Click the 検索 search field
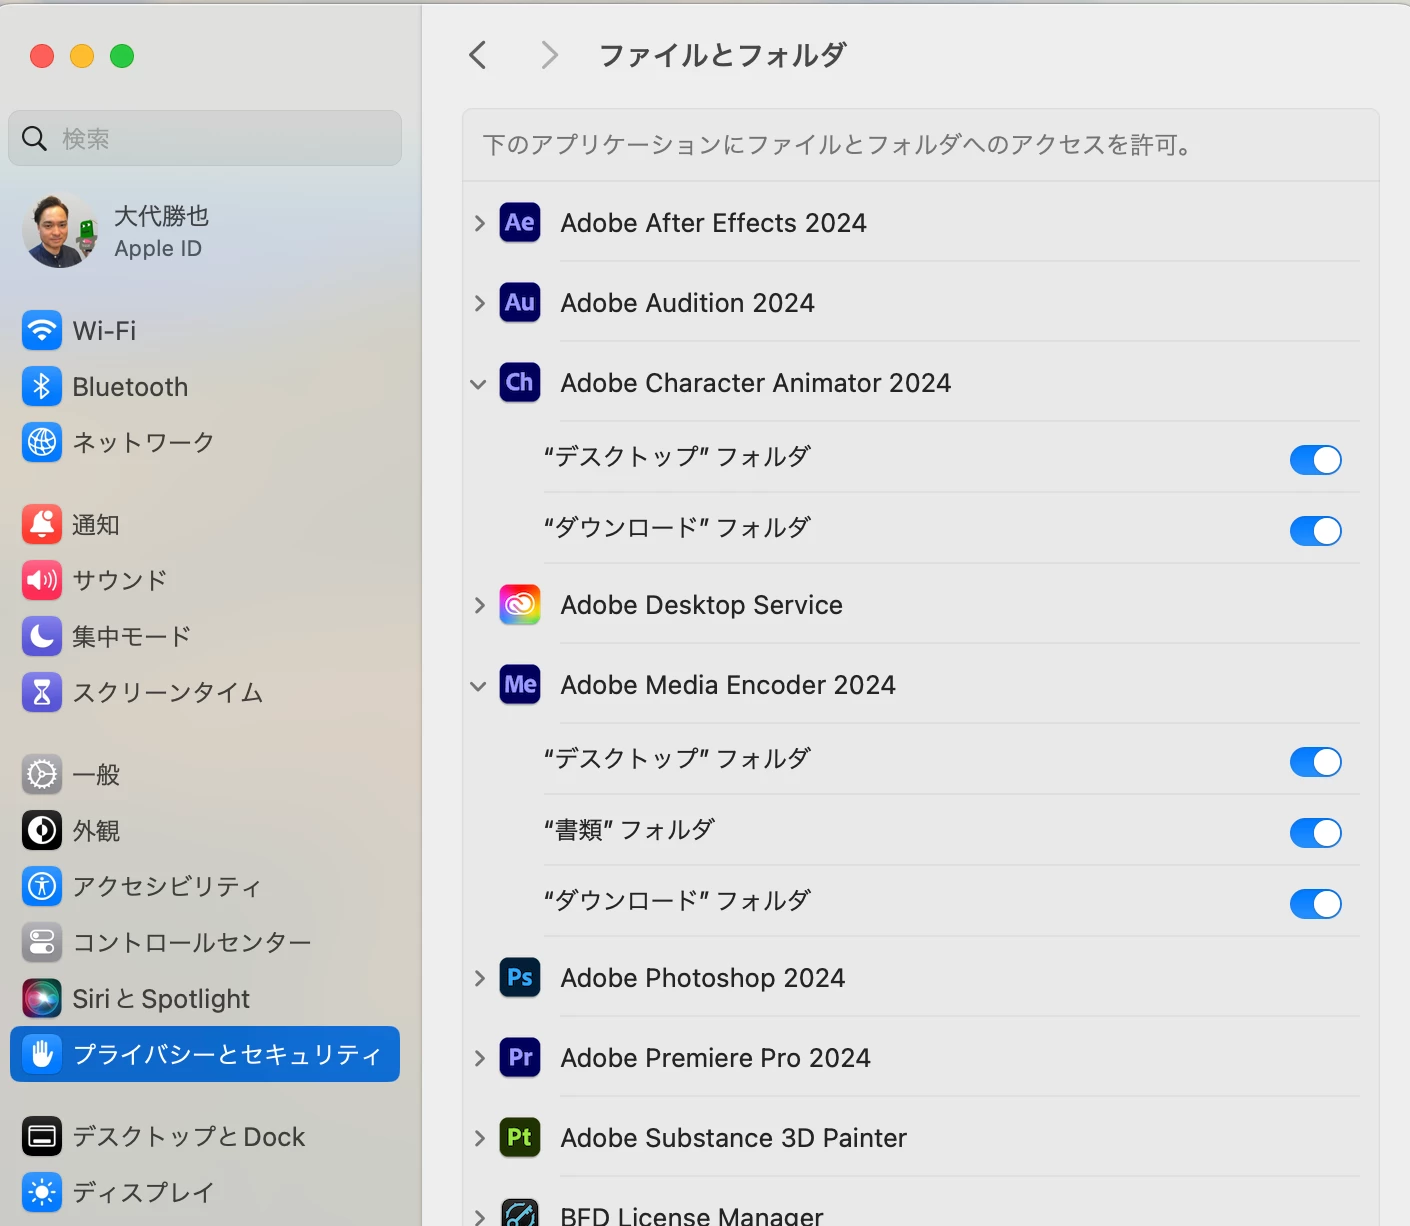This screenshot has height=1226, width=1410. (205, 138)
